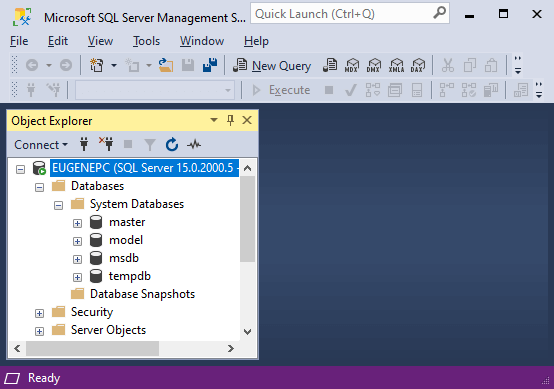Collapse the System Databases folder

pos(59,205)
